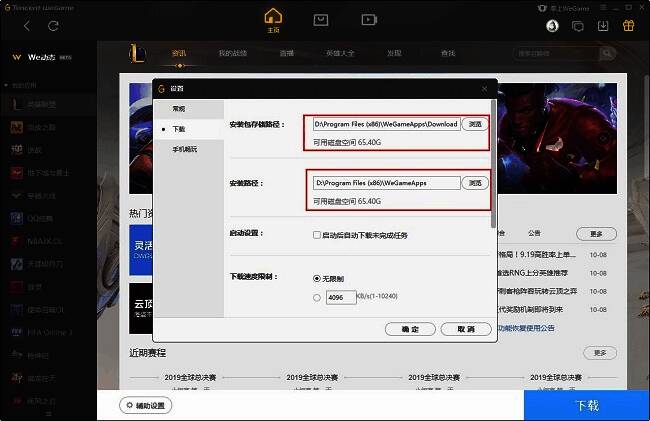
Task: Open the video/live icon in top navigation
Action: click(x=369, y=19)
